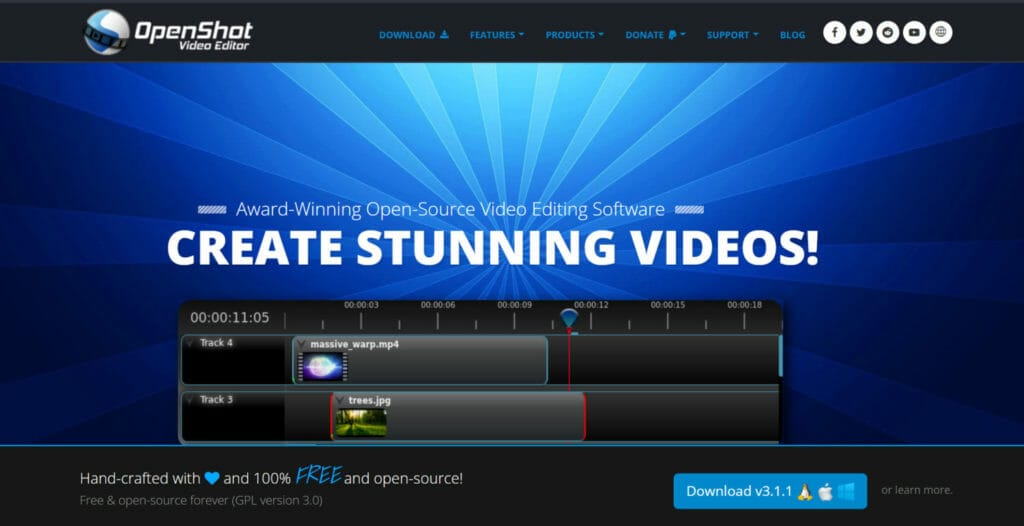Open the Facebook social icon
1024x526 pixels.
(834, 33)
